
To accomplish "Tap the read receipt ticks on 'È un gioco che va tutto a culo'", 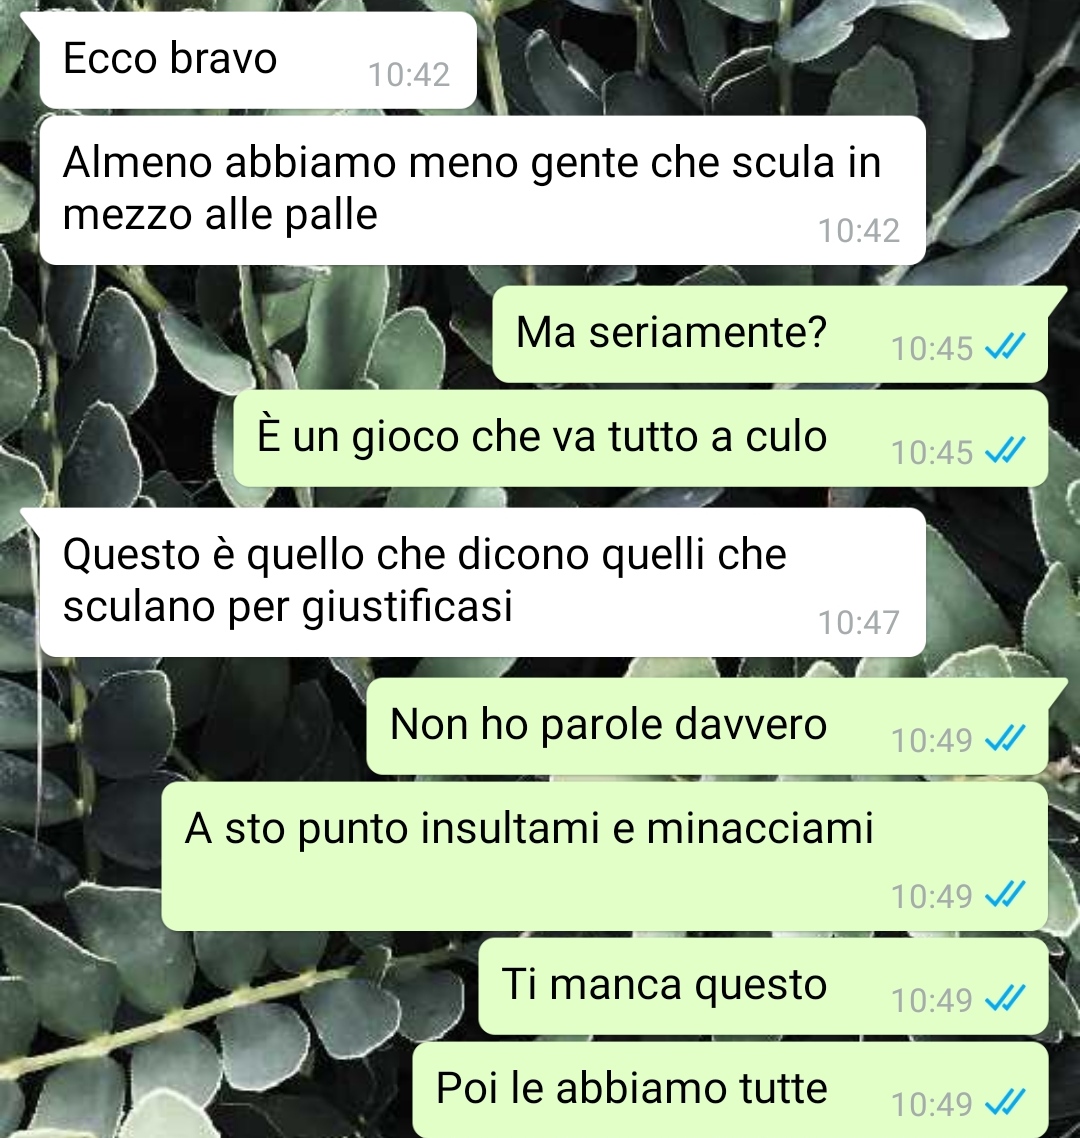I will pos(1005,451).
